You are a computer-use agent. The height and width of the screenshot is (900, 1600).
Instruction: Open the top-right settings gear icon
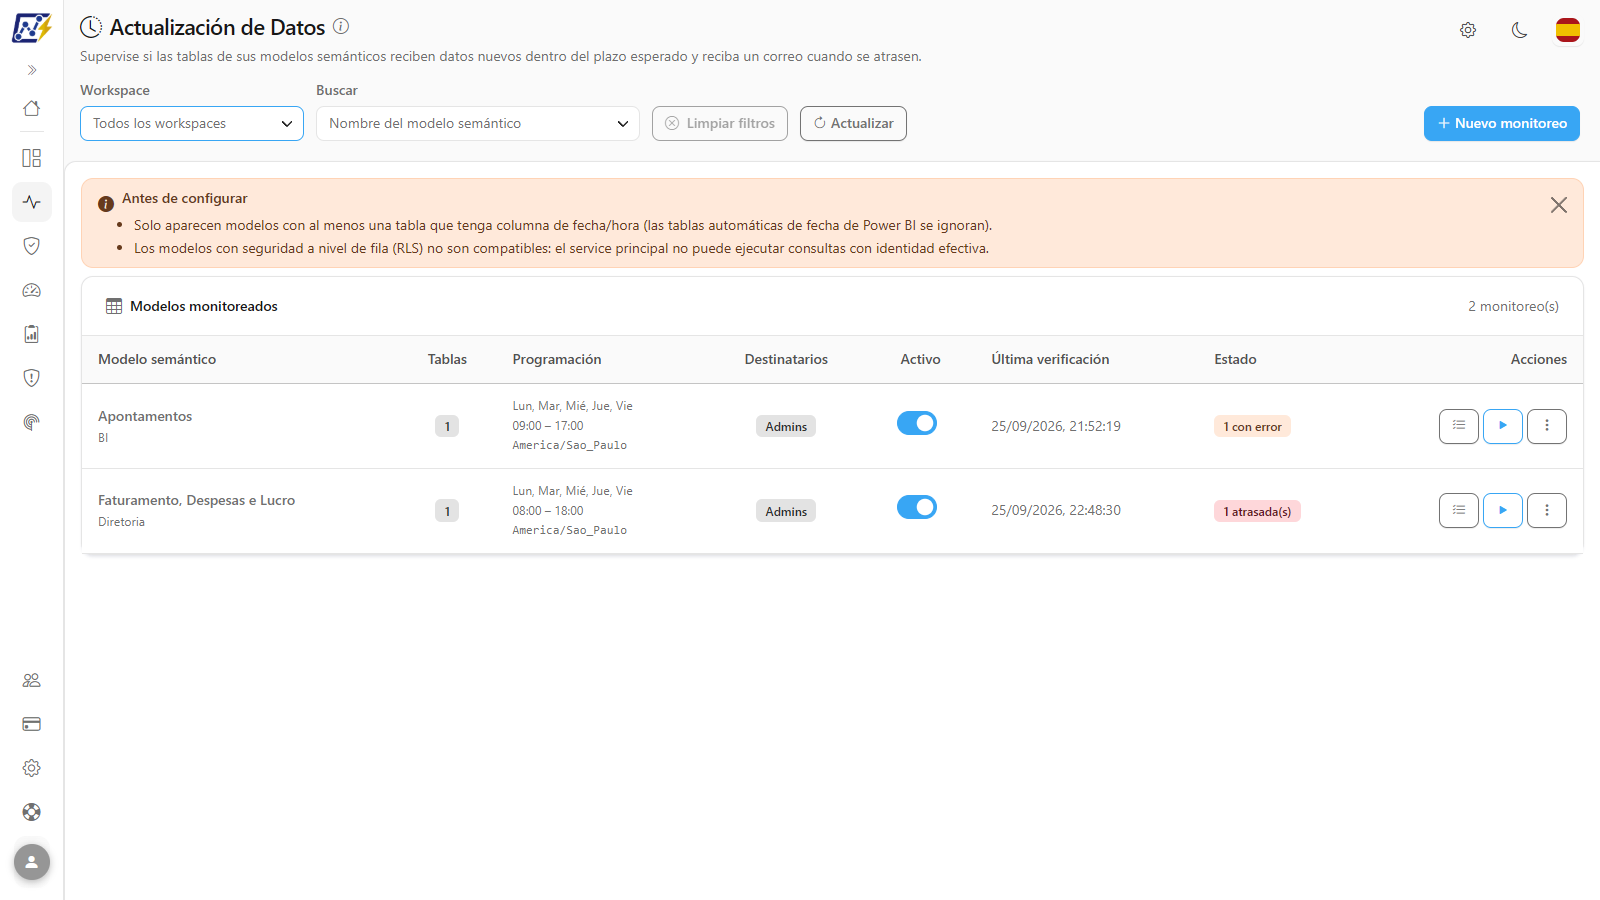point(1467,30)
